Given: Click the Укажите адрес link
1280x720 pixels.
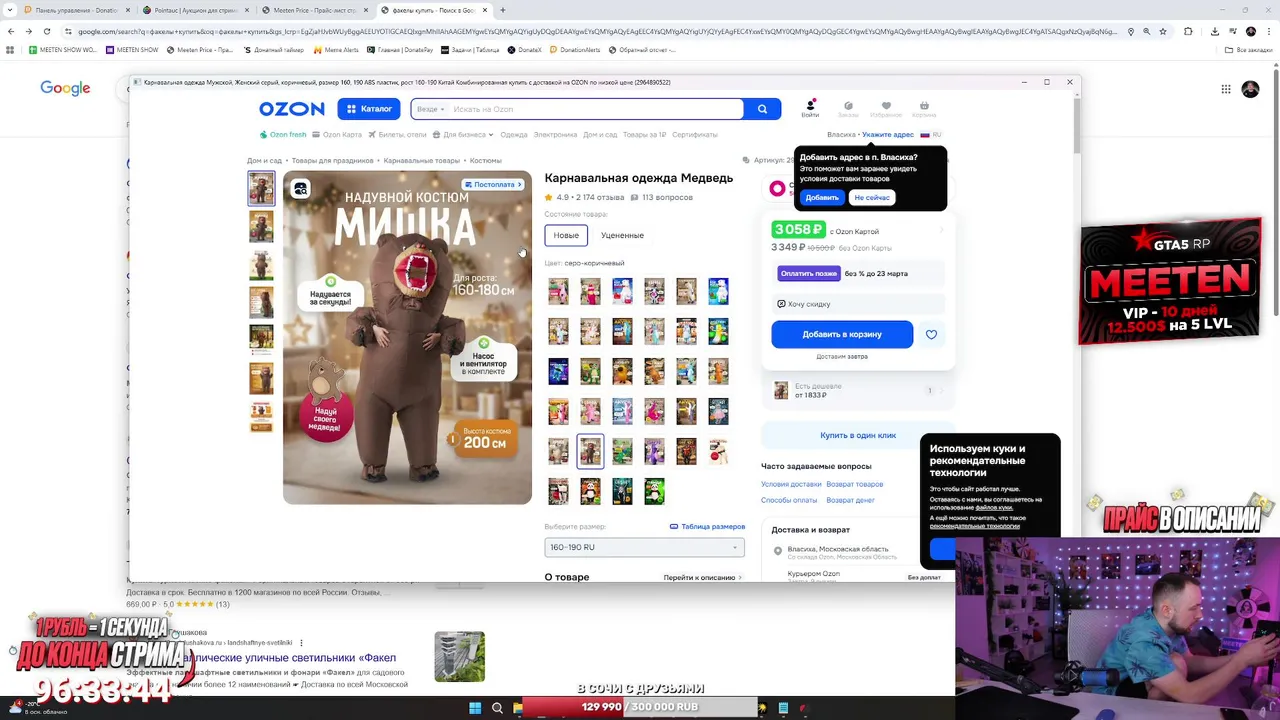Looking at the screenshot, I should 888,134.
